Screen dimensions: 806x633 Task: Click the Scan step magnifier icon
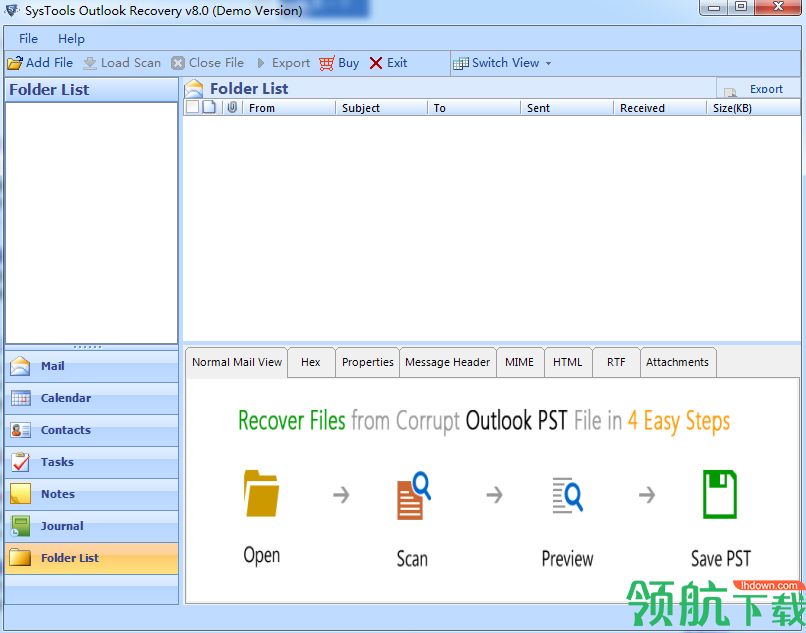413,495
